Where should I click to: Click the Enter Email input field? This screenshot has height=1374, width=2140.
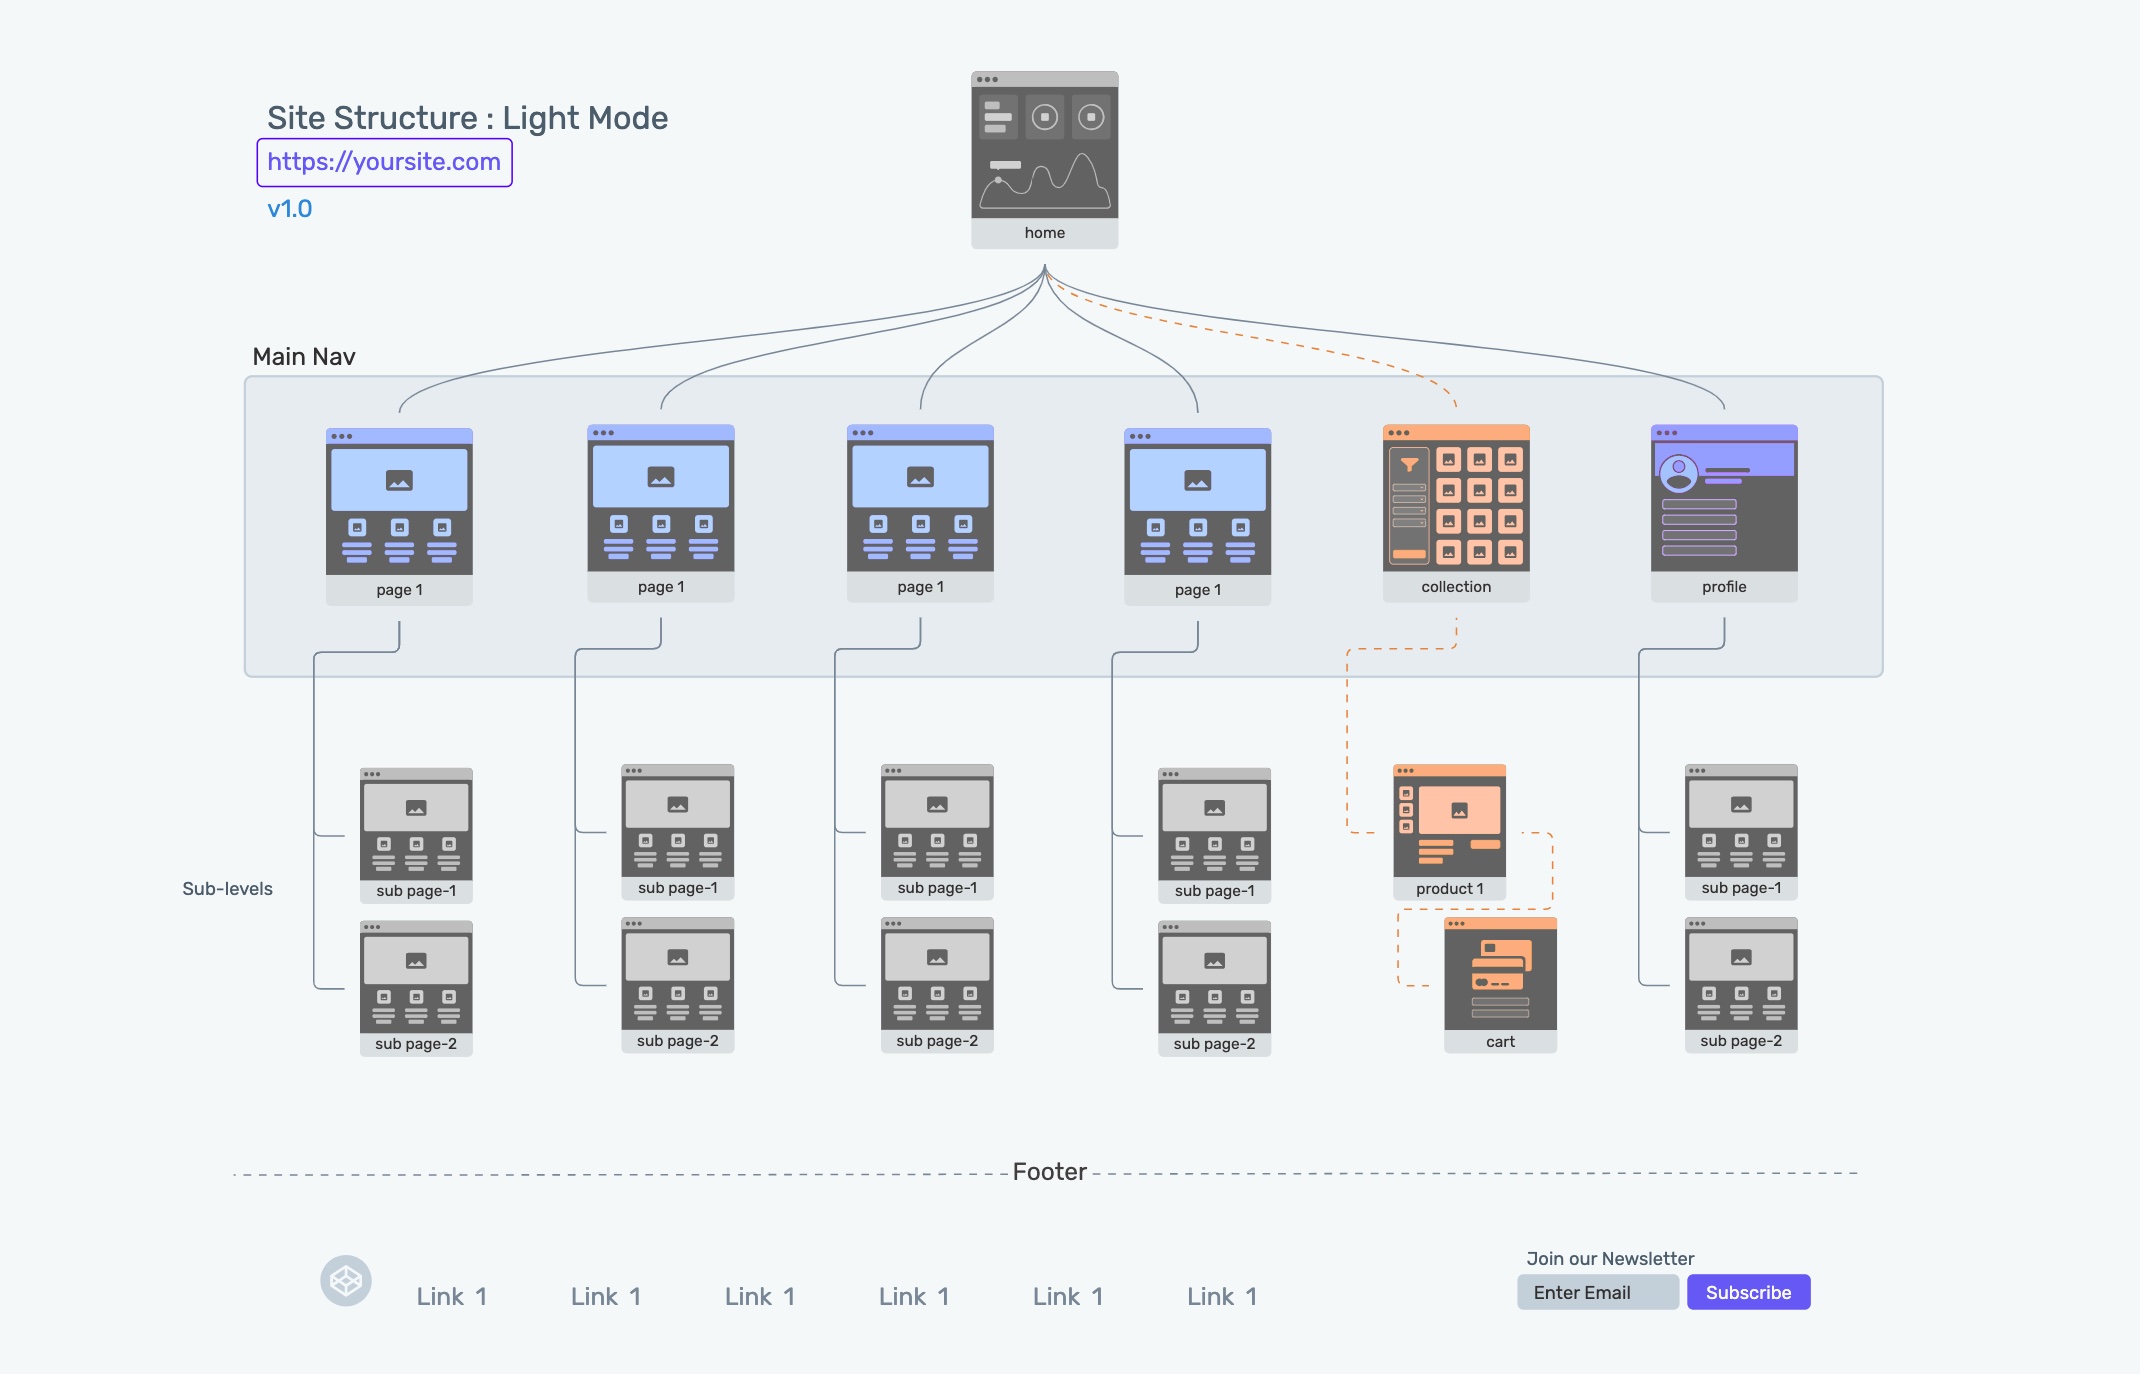[1597, 1292]
